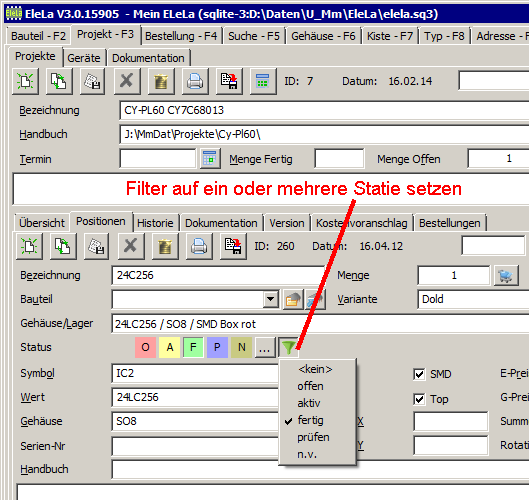Click the Symbol field containing IC2
Image resolution: width=529 pixels, height=500 pixels.
pos(195,373)
